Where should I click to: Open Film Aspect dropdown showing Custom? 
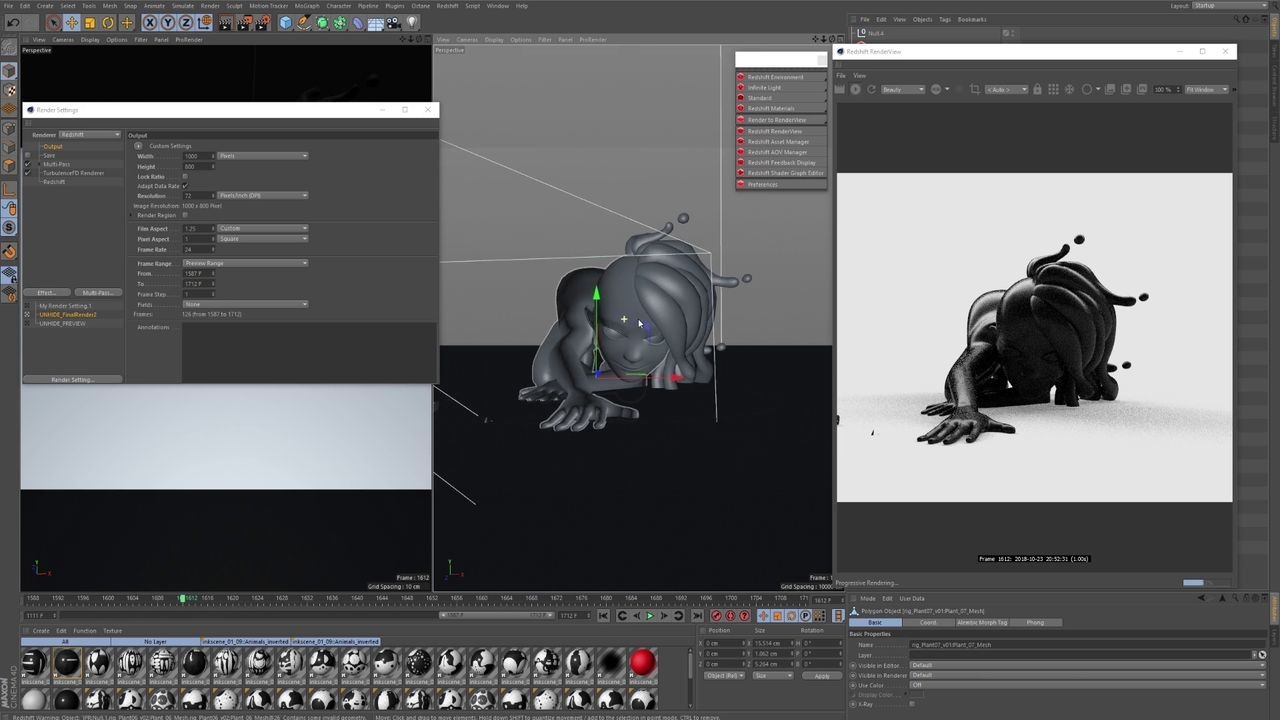click(262, 229)
